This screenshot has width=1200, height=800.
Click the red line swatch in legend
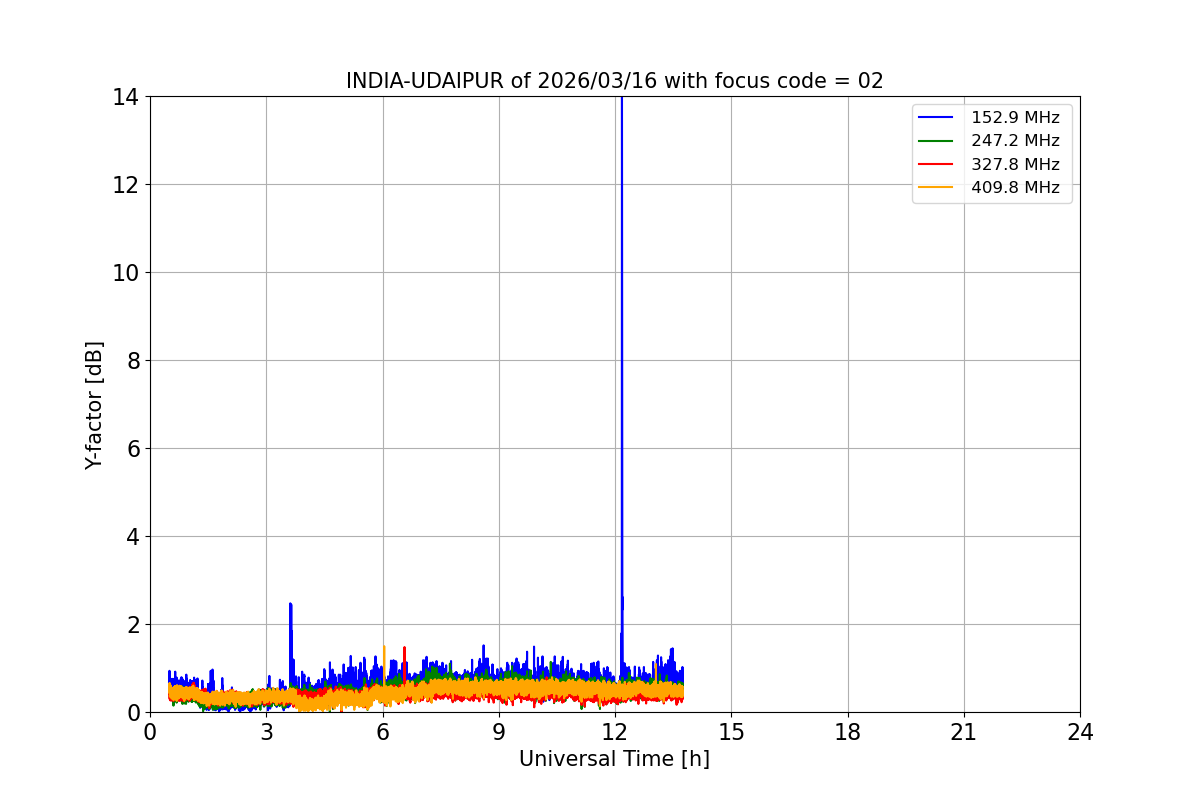click(936, 164)
